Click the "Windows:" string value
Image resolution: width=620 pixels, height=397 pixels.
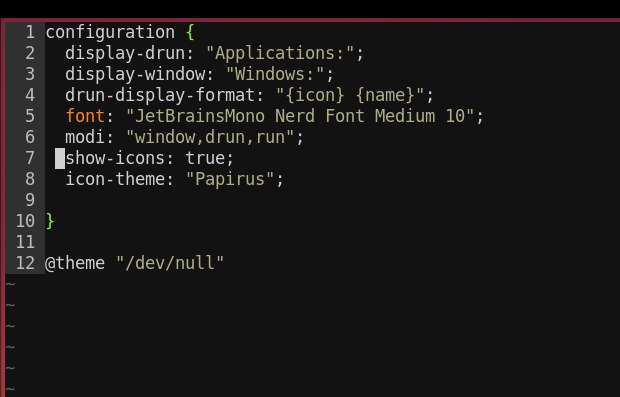pyautogui.click(x=275, y=74)
